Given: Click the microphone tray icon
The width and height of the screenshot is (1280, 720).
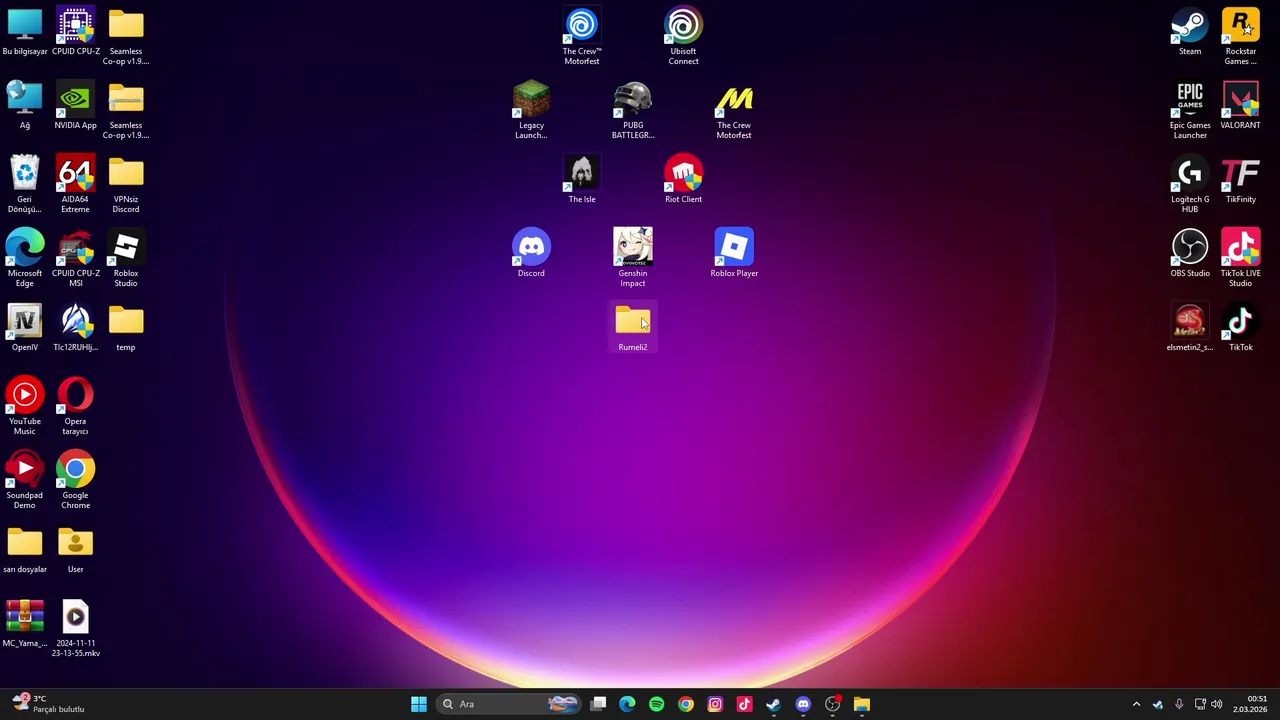Looking at the screenshot, I should click(x=1179, y=704).
